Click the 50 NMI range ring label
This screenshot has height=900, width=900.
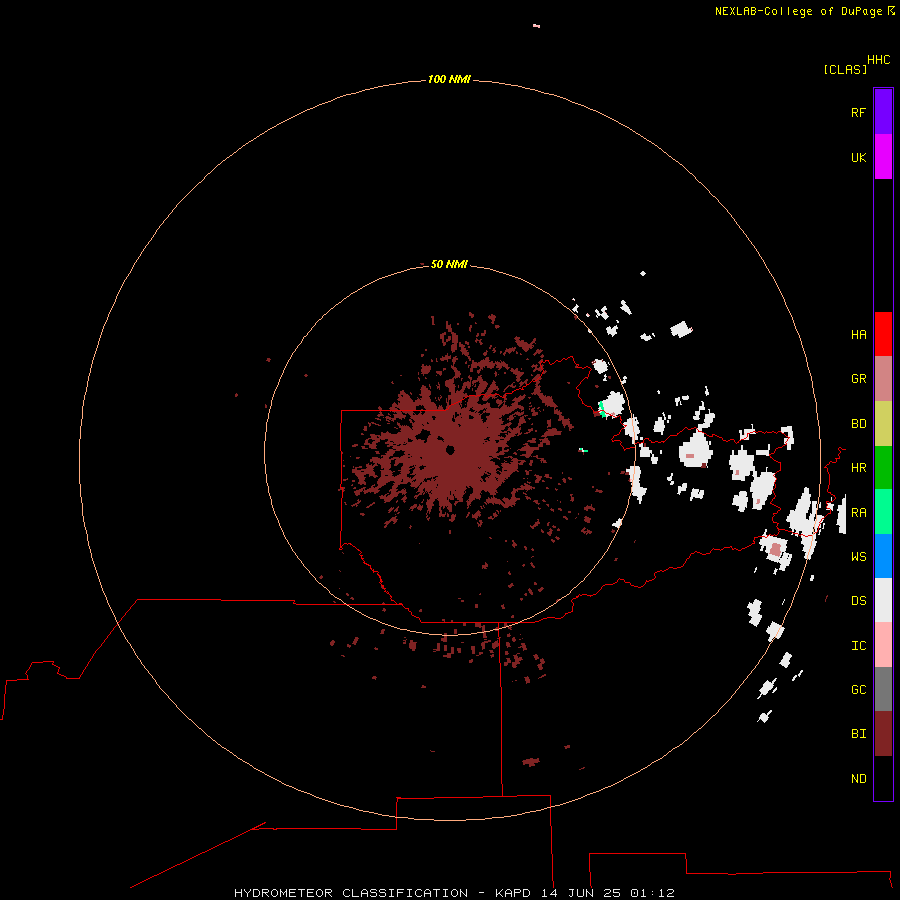(x=449, y=264)
